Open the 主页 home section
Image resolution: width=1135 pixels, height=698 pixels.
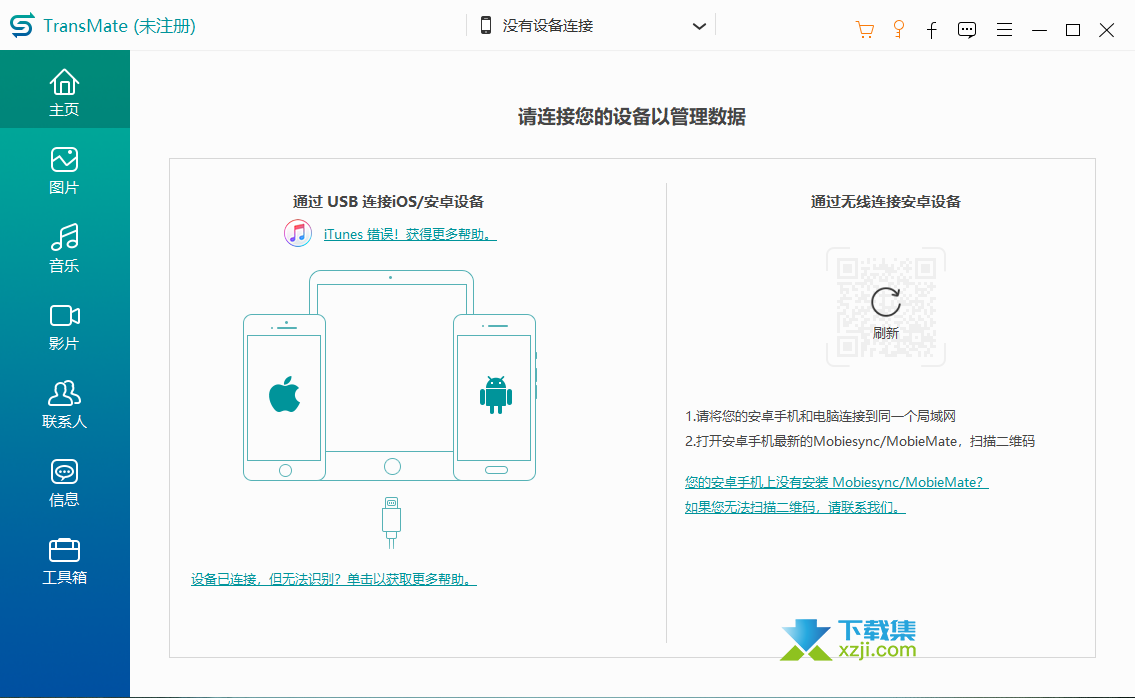click(64, 92)
